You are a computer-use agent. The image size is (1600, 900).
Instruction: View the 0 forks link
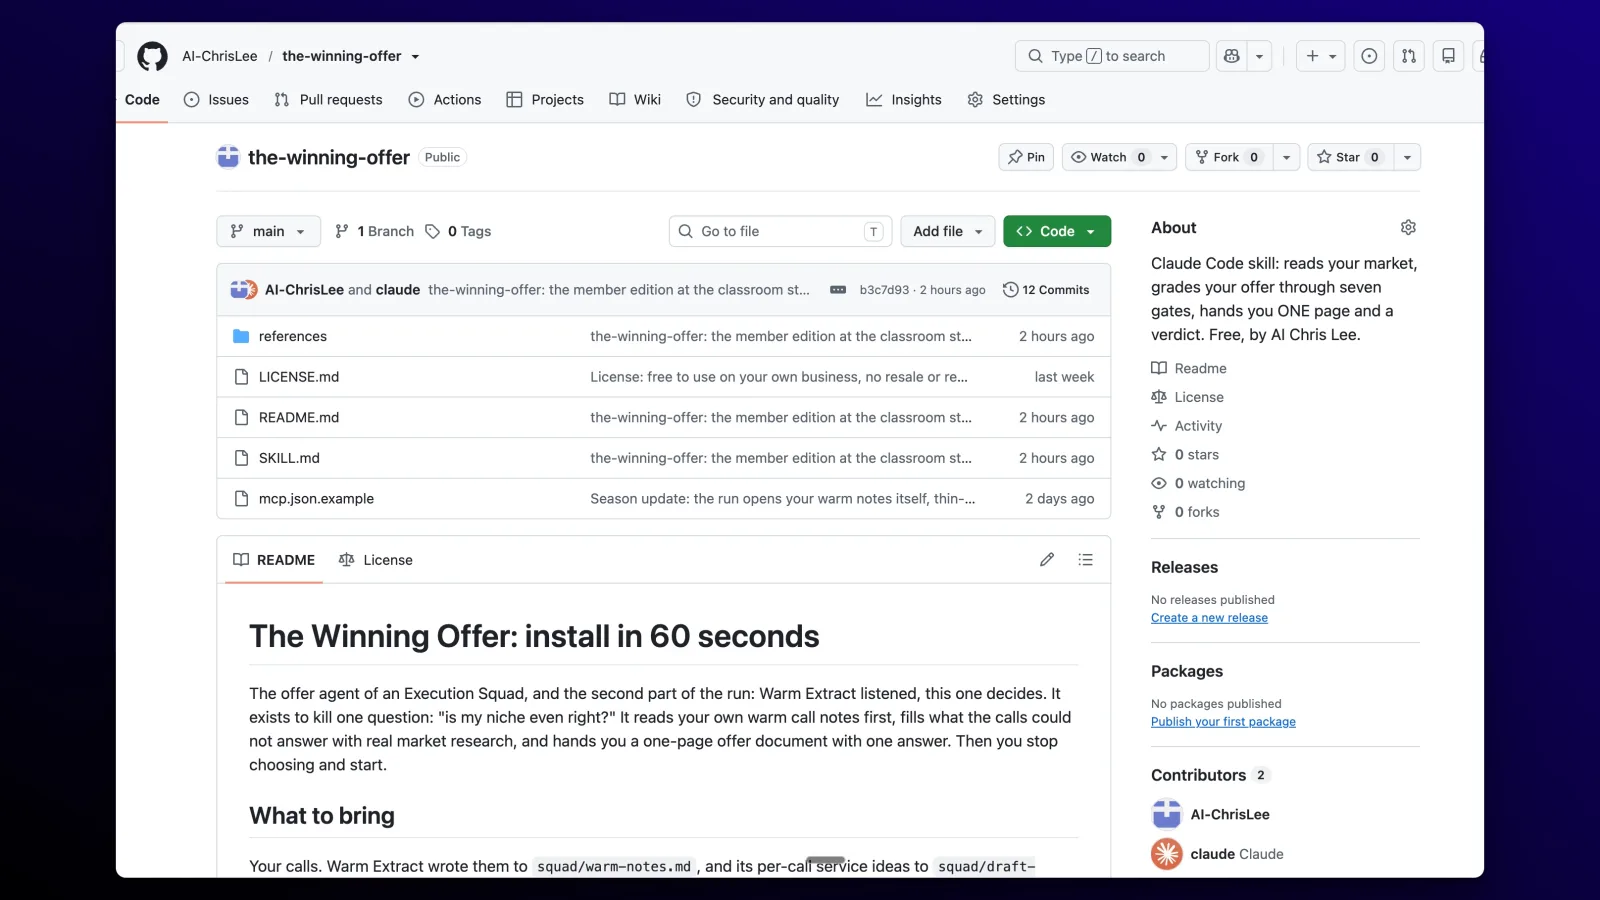(x=1185, y=512)
